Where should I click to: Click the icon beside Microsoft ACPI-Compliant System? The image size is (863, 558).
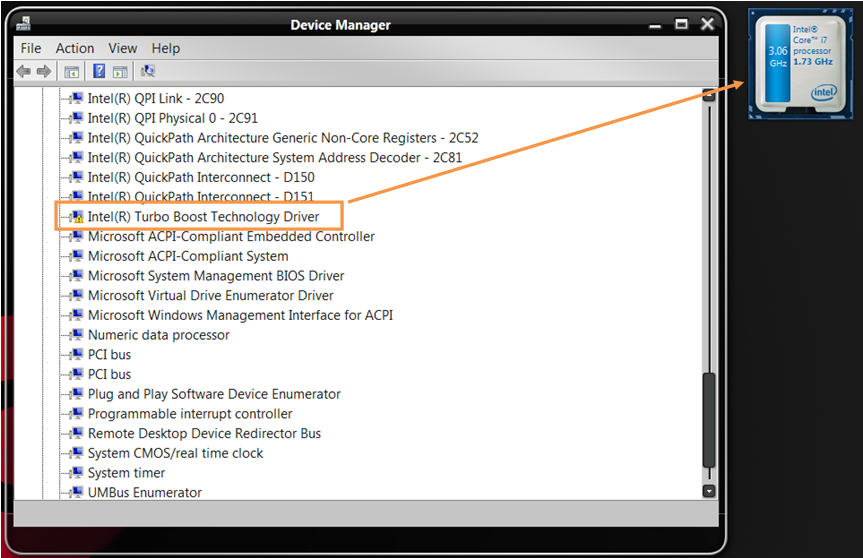coord(78,256)
